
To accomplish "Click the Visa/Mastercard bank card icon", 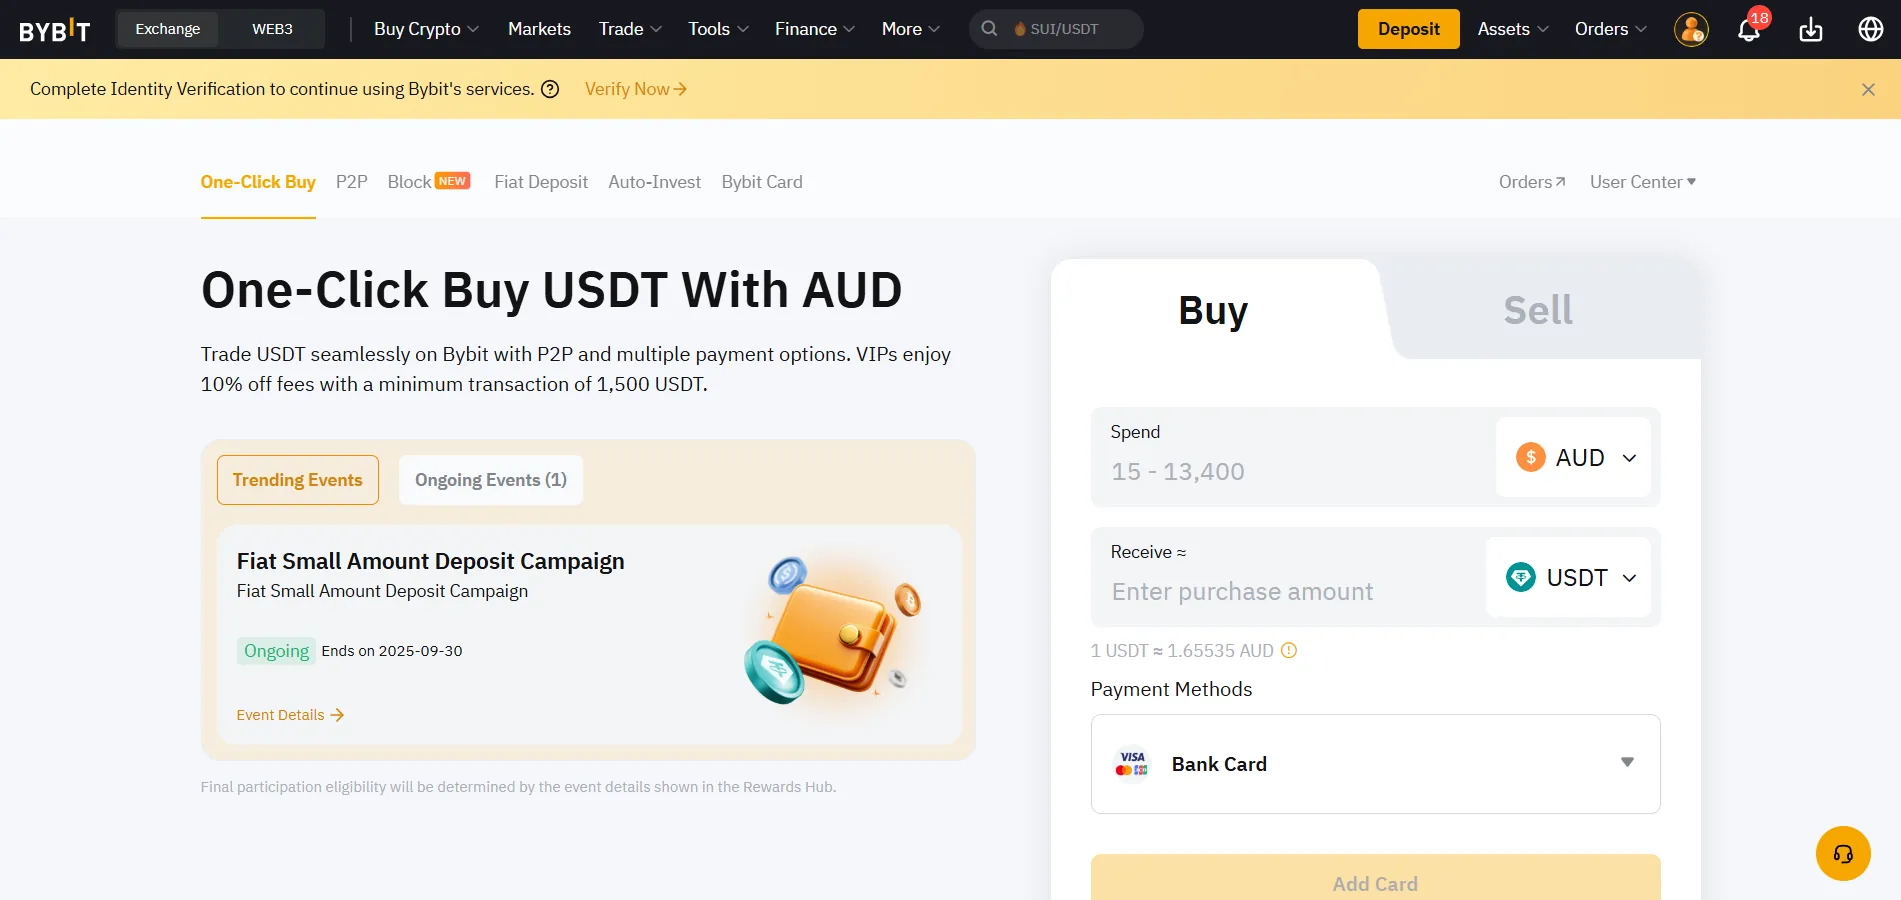I will [x=1131, y=764].
